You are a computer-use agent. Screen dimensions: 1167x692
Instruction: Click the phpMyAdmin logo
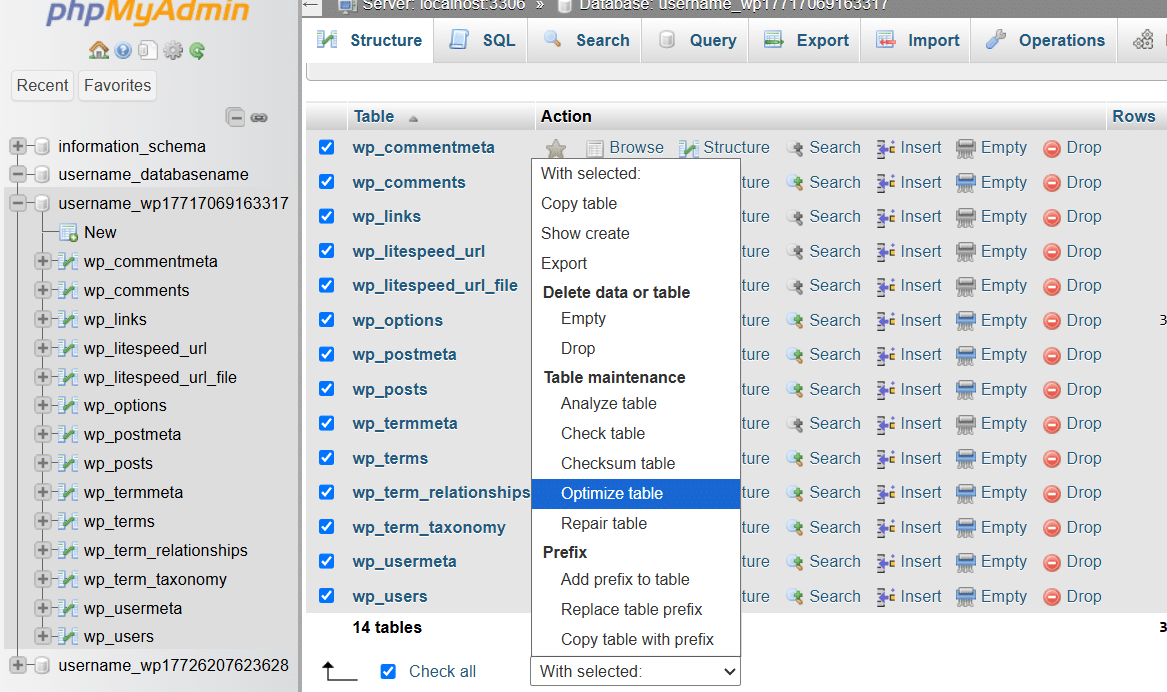(148, 12)
